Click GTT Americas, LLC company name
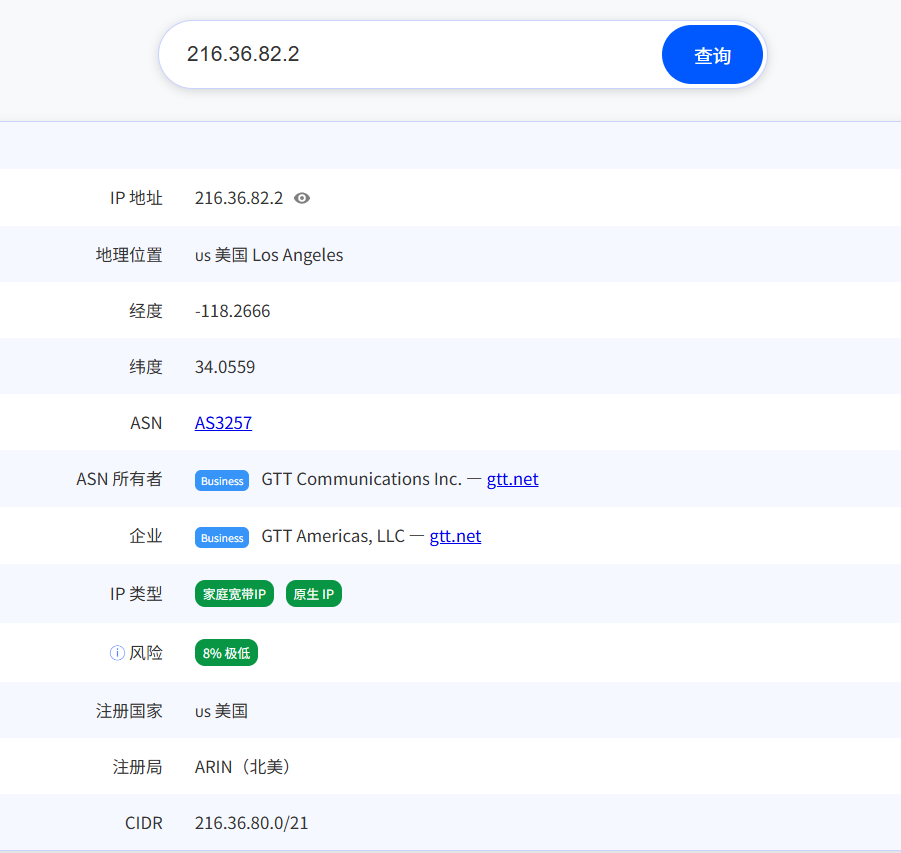This screenshot has height=853, width=901. [333, 537]
